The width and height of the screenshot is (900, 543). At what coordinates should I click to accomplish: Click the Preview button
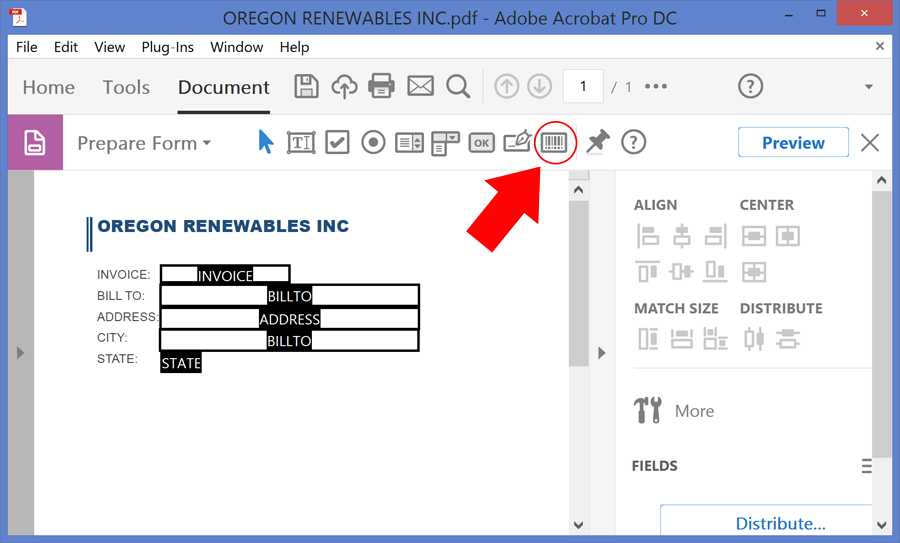coord(793,142)
